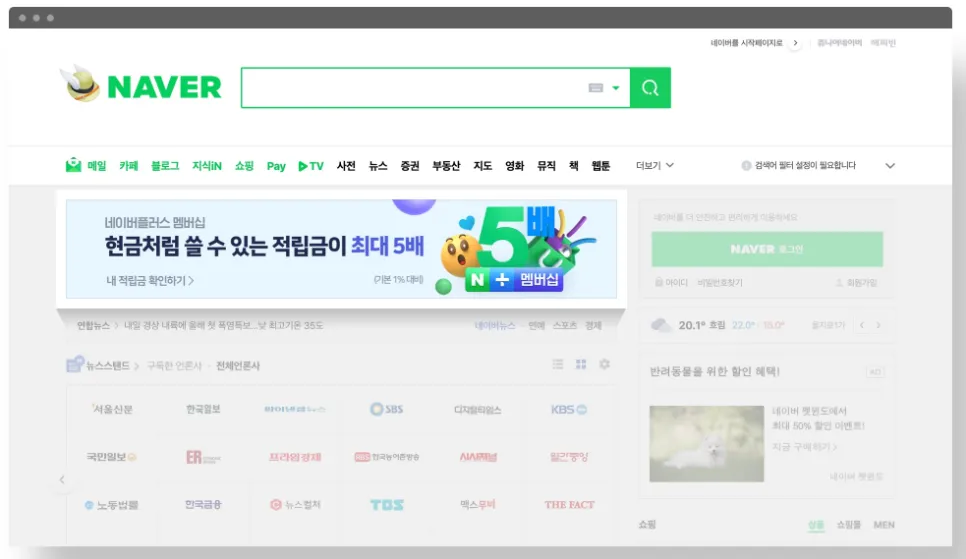Open the SBS press logo
Screen dimensions: 966x559
(386, 409)
